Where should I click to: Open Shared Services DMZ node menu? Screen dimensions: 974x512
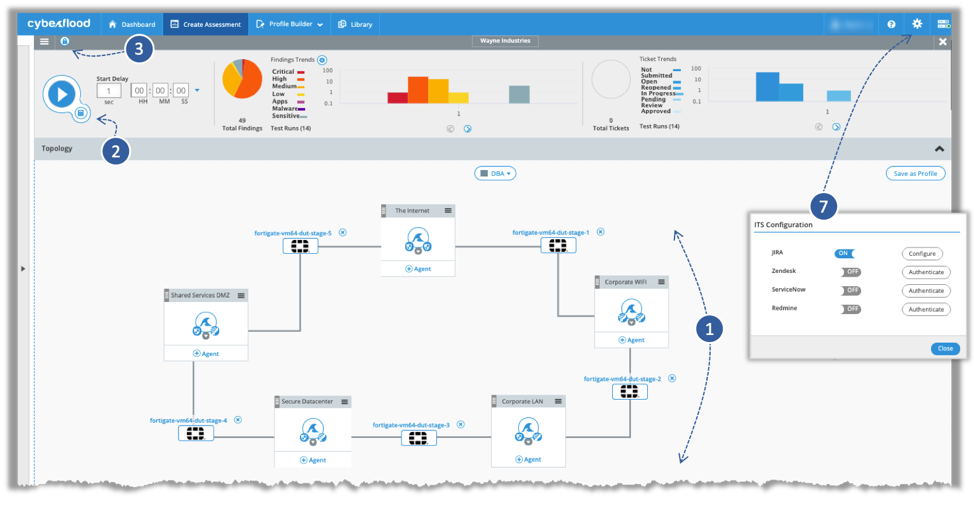(241, 296)
